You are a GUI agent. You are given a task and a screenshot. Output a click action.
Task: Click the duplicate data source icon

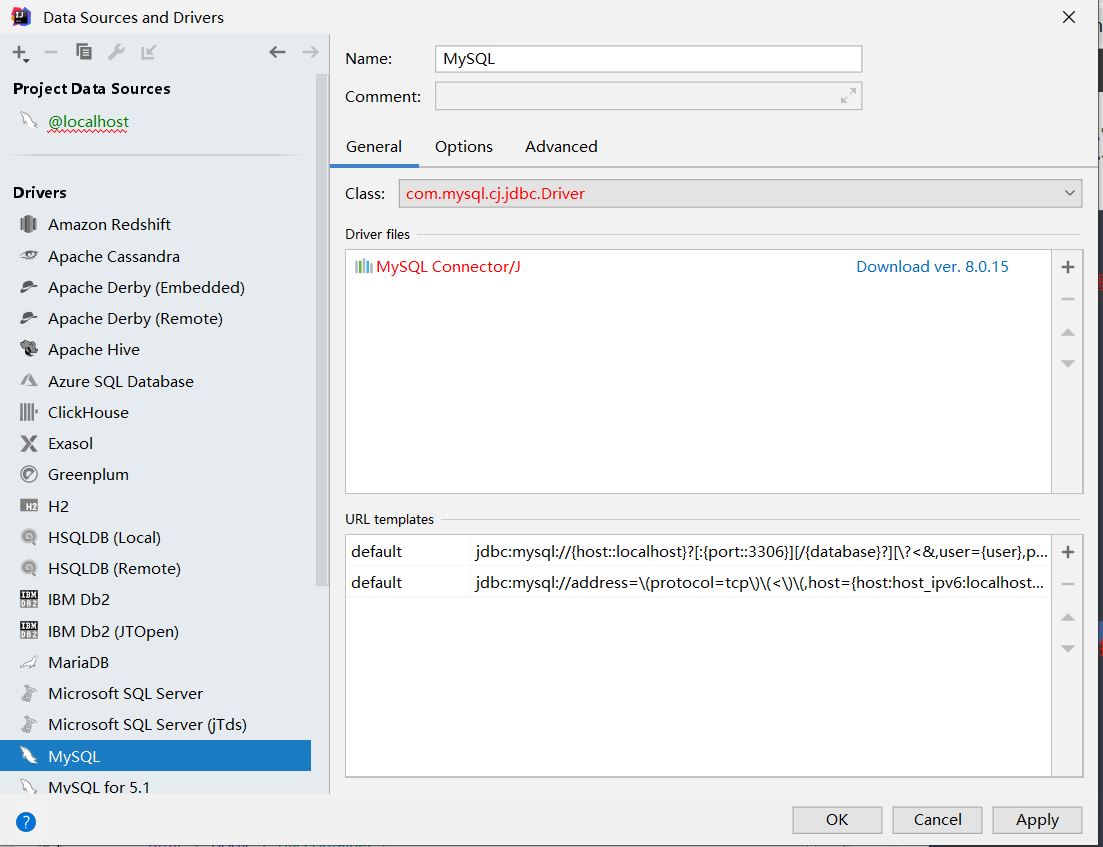coord(84,52)
